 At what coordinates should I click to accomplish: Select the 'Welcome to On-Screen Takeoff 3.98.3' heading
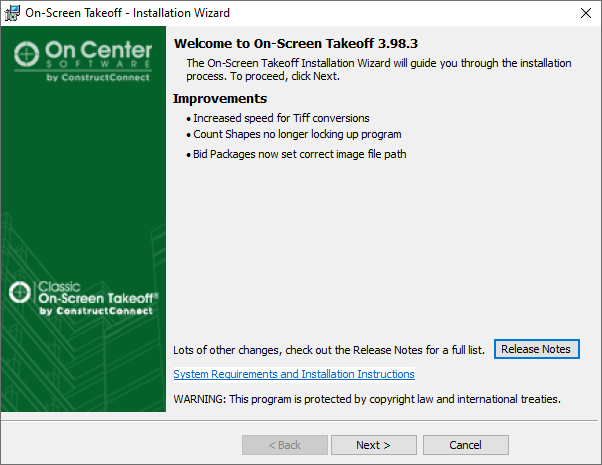click(x=296, y=43)
